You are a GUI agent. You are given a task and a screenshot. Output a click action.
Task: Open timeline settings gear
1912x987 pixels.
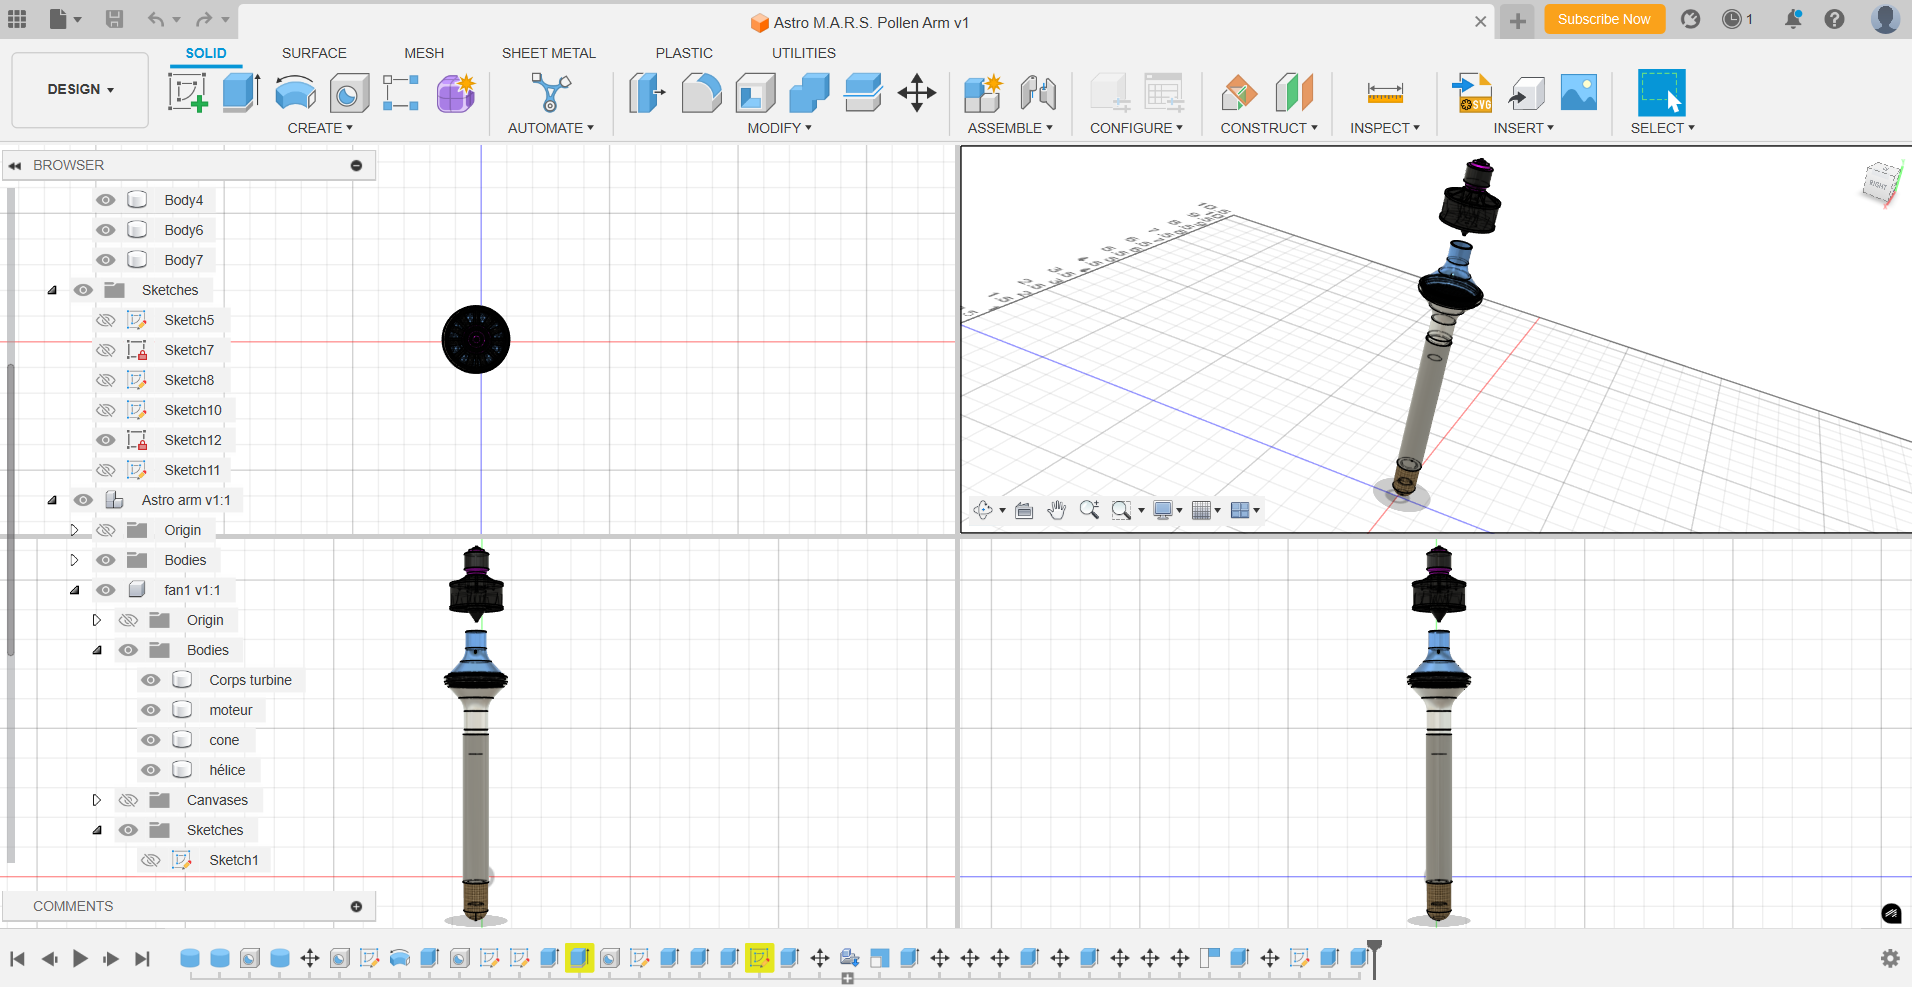pyautogui.click(x=1890, y=958)
